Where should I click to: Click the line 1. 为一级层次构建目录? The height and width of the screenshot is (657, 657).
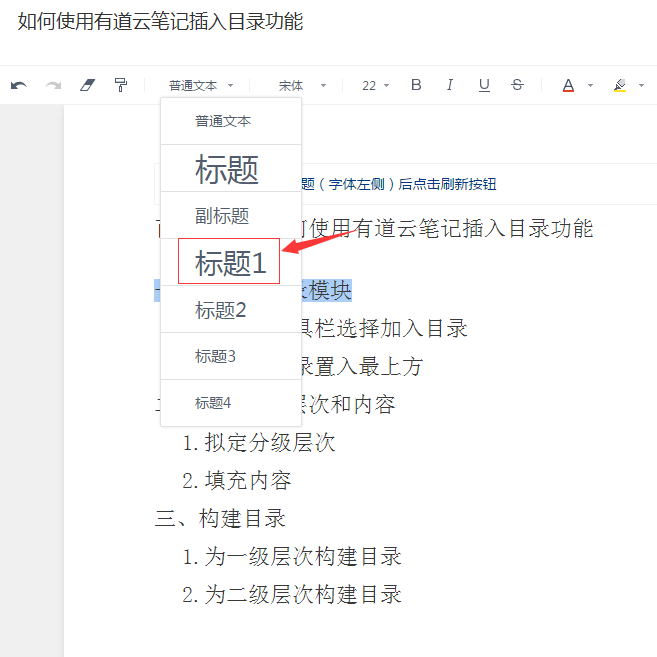[292, 556]
